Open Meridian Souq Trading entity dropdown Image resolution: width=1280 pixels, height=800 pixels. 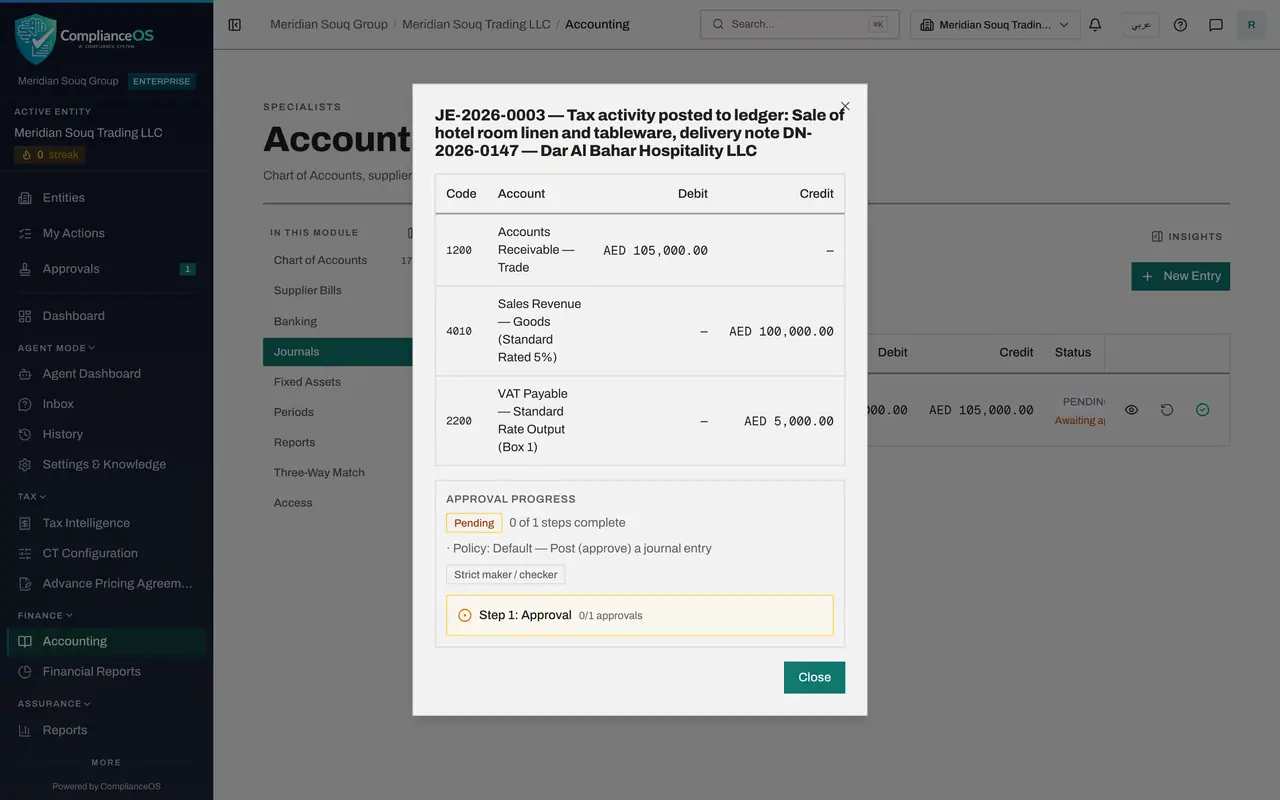[995, 25]
